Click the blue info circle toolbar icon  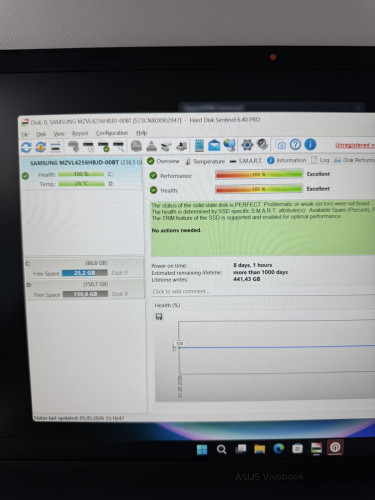click(x=310, y=144)
